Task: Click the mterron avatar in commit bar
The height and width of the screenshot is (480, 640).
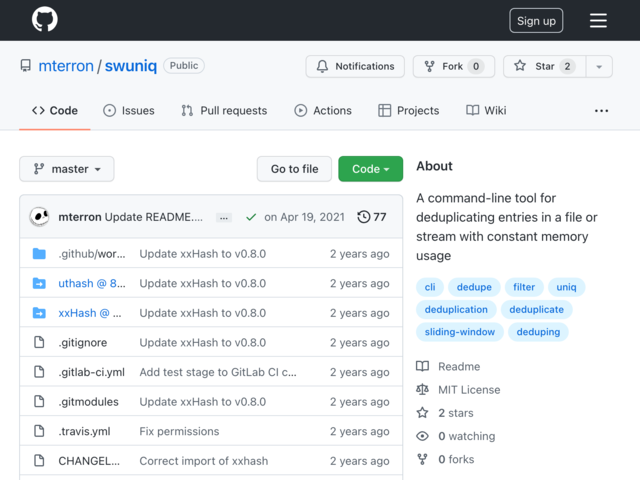Action: (x=40, y=217)
